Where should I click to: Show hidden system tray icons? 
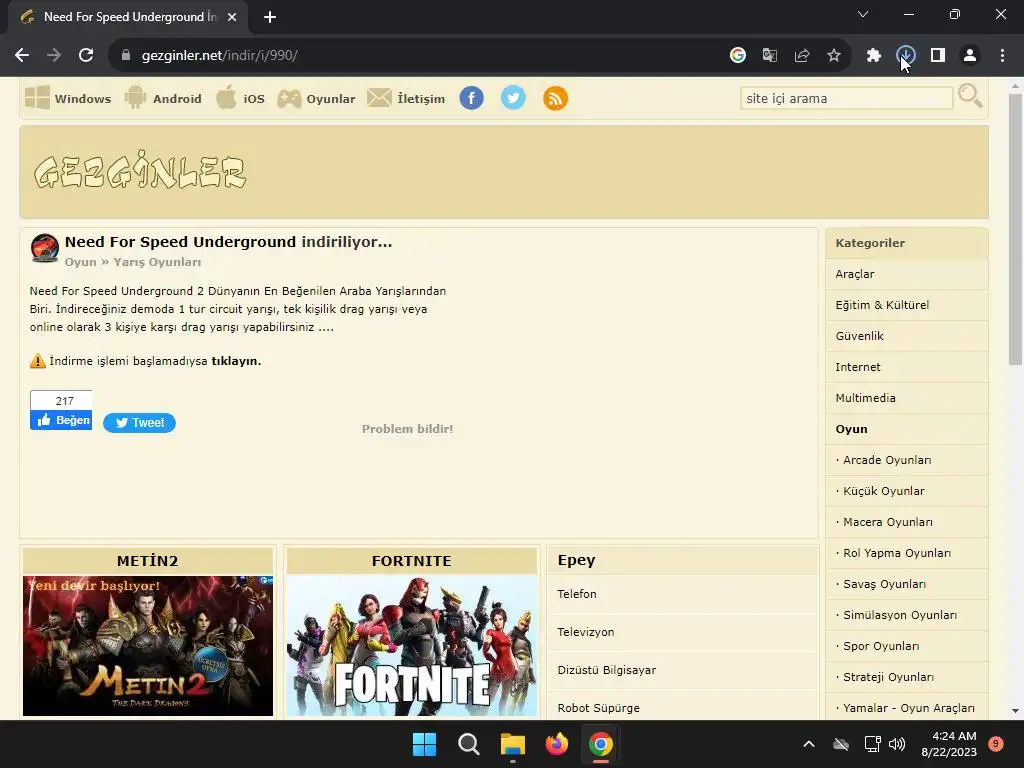808,744
